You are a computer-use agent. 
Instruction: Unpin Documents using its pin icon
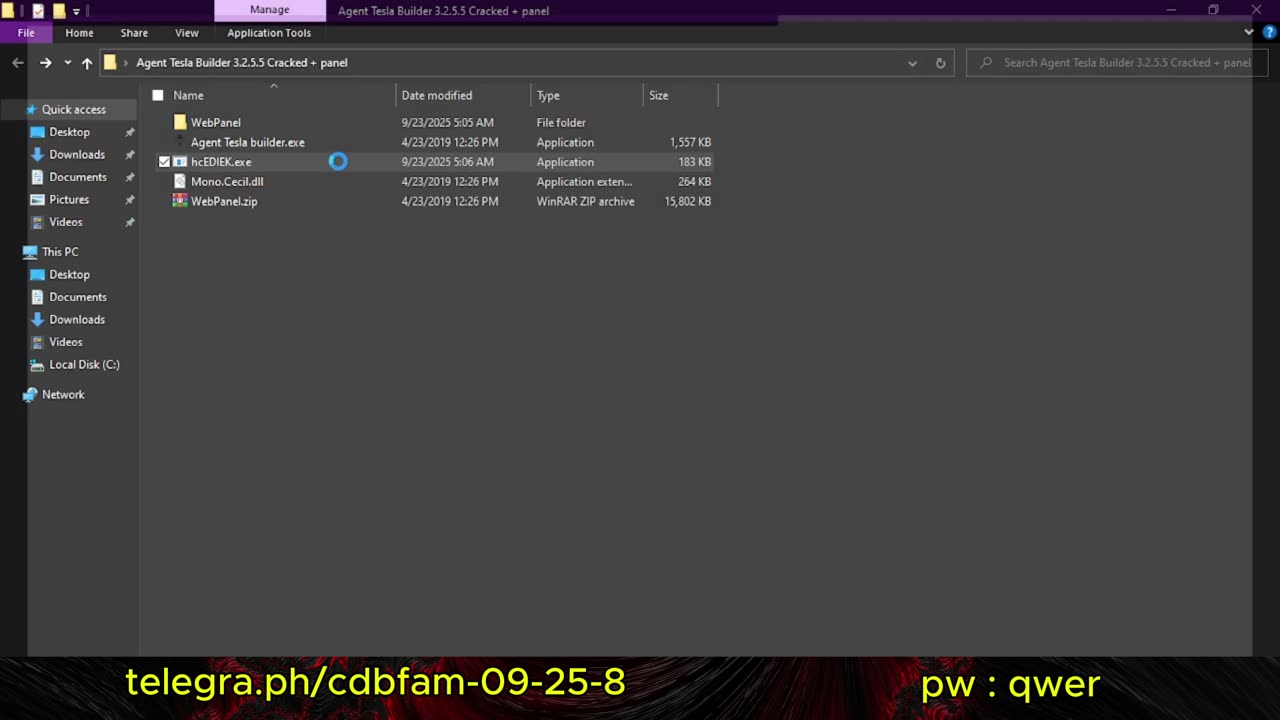(129, 177)
